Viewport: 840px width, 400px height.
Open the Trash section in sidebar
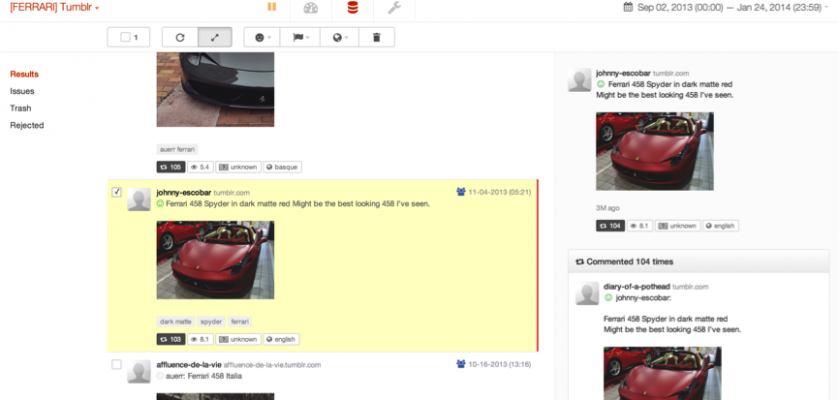[x=20, y=108]
